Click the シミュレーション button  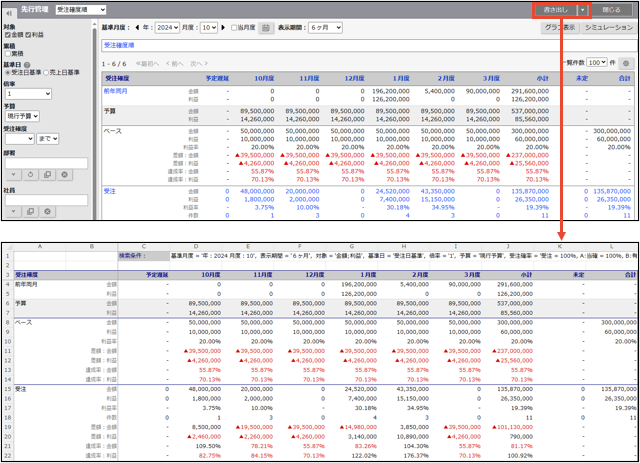(608, 28)
